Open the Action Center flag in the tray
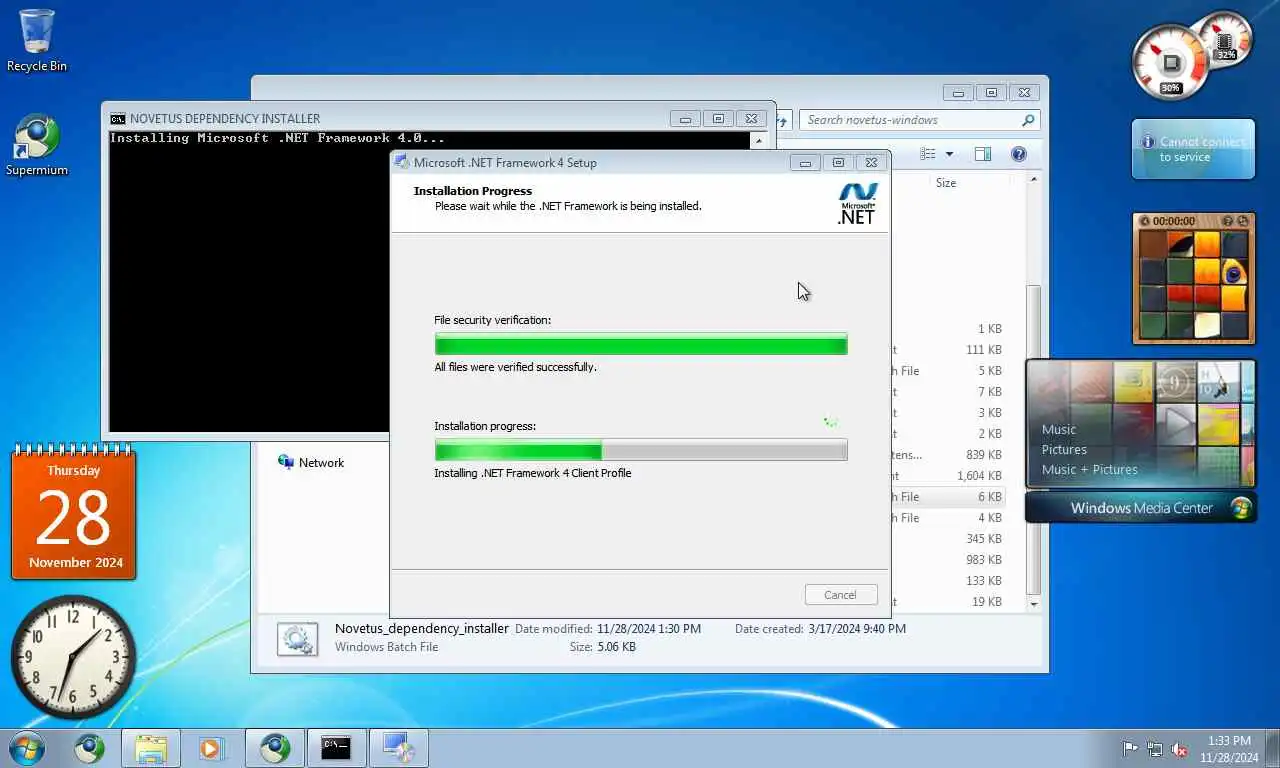 [1130, 749]
